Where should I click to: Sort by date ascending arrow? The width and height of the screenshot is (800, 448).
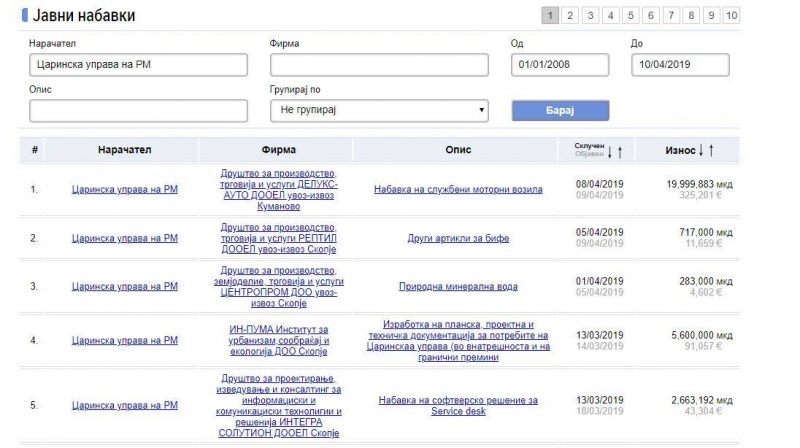point(621,151)
